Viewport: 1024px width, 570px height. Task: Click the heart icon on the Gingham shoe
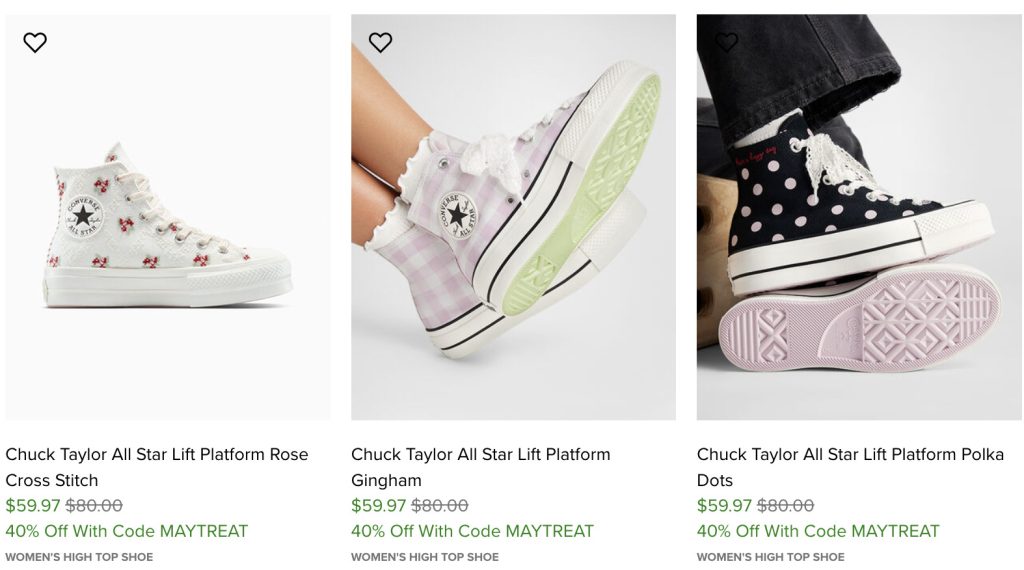380,42
